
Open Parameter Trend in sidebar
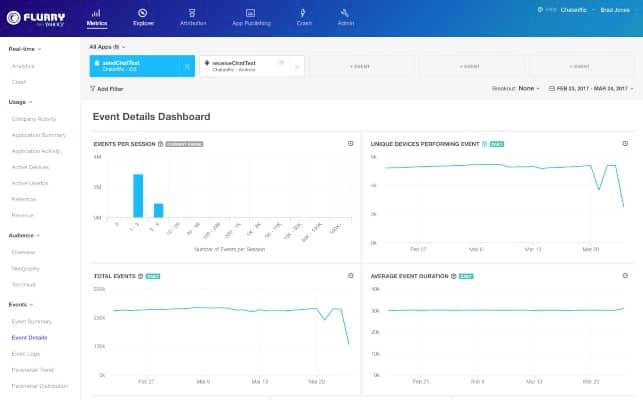pyautogui.click(x=33, y=370)
